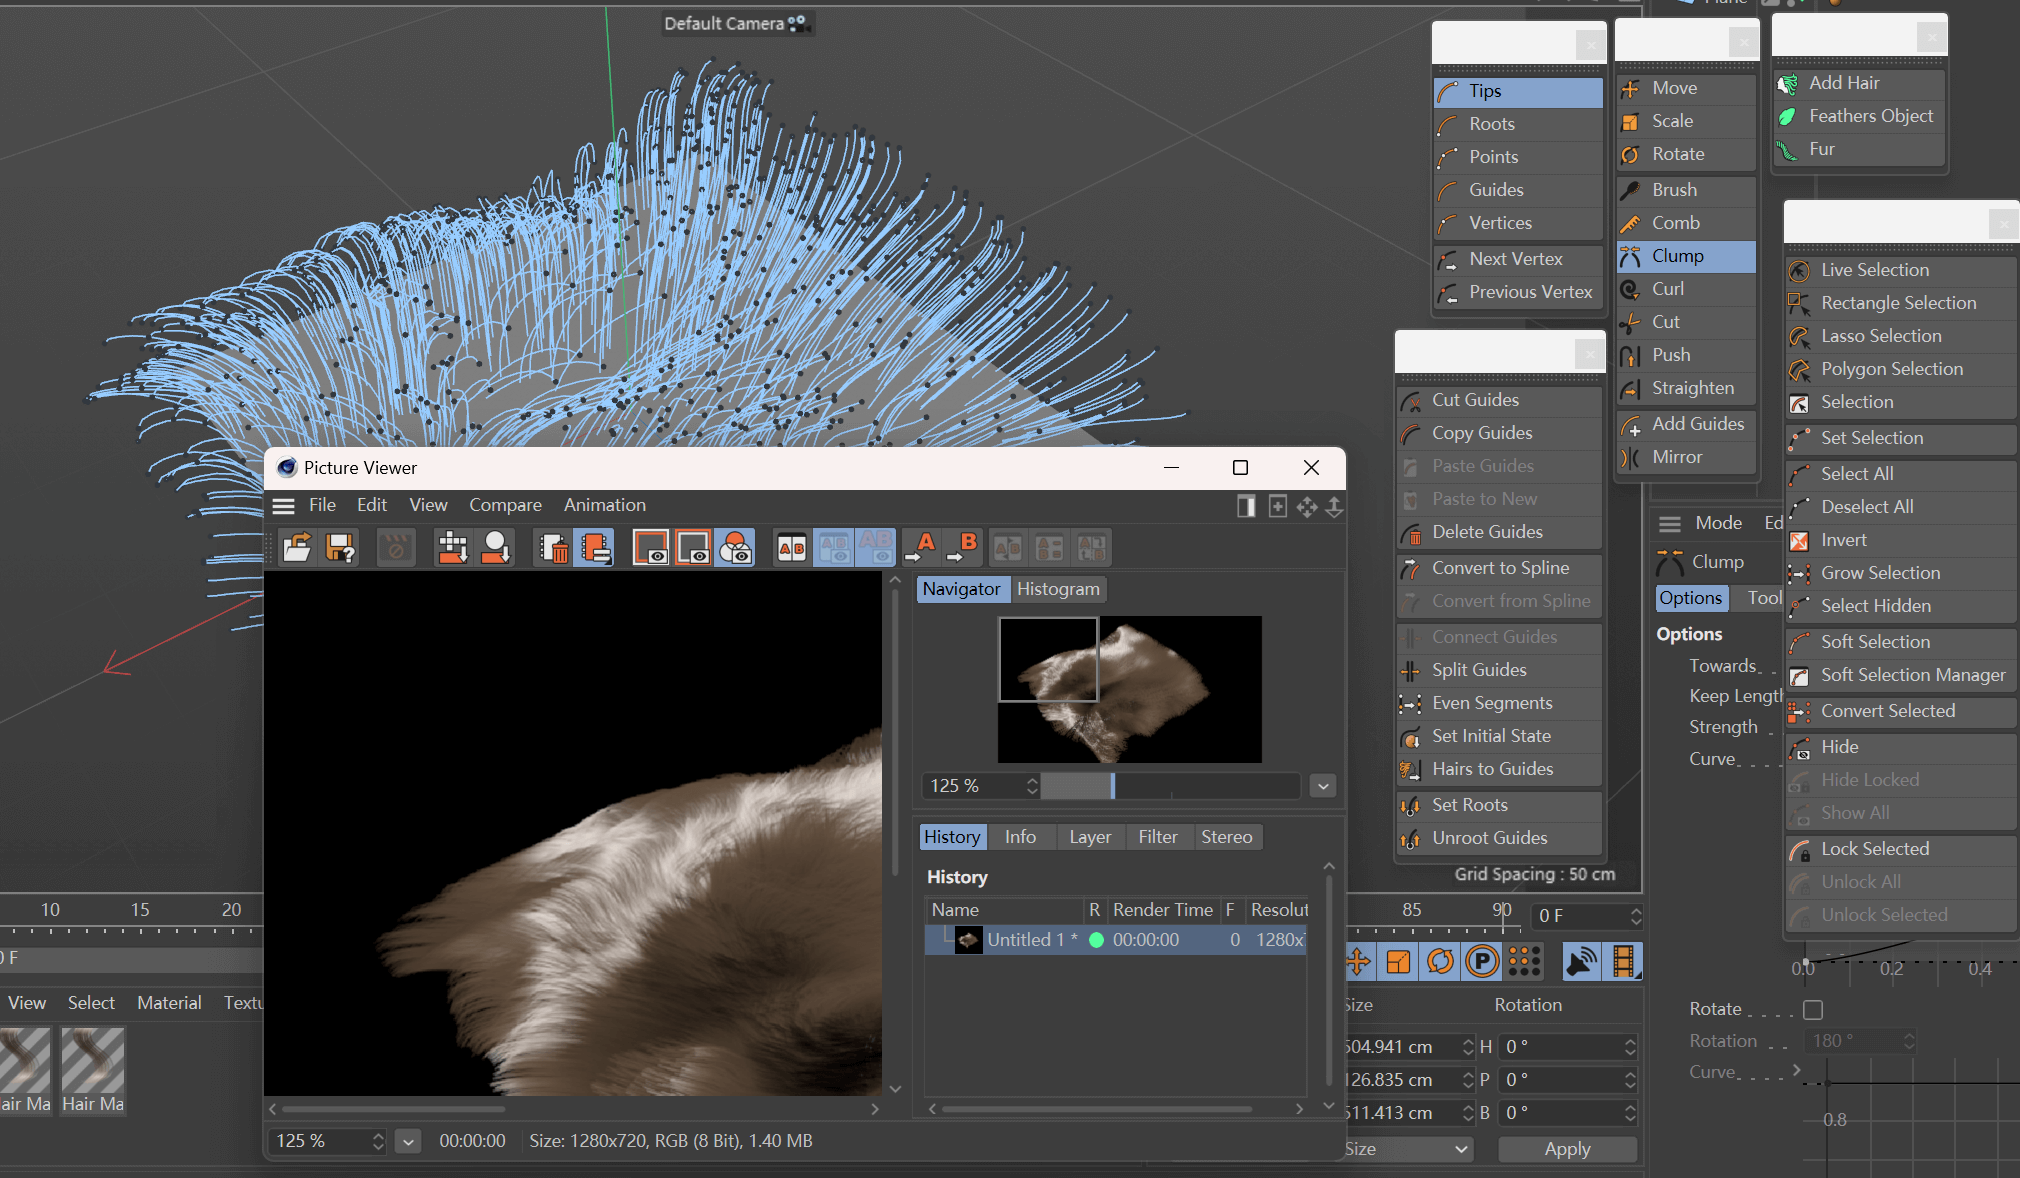This screenshot has width=2020, height=1178.
Task: Select the Straighten hair tool
Action: [x=1686, y=388]
